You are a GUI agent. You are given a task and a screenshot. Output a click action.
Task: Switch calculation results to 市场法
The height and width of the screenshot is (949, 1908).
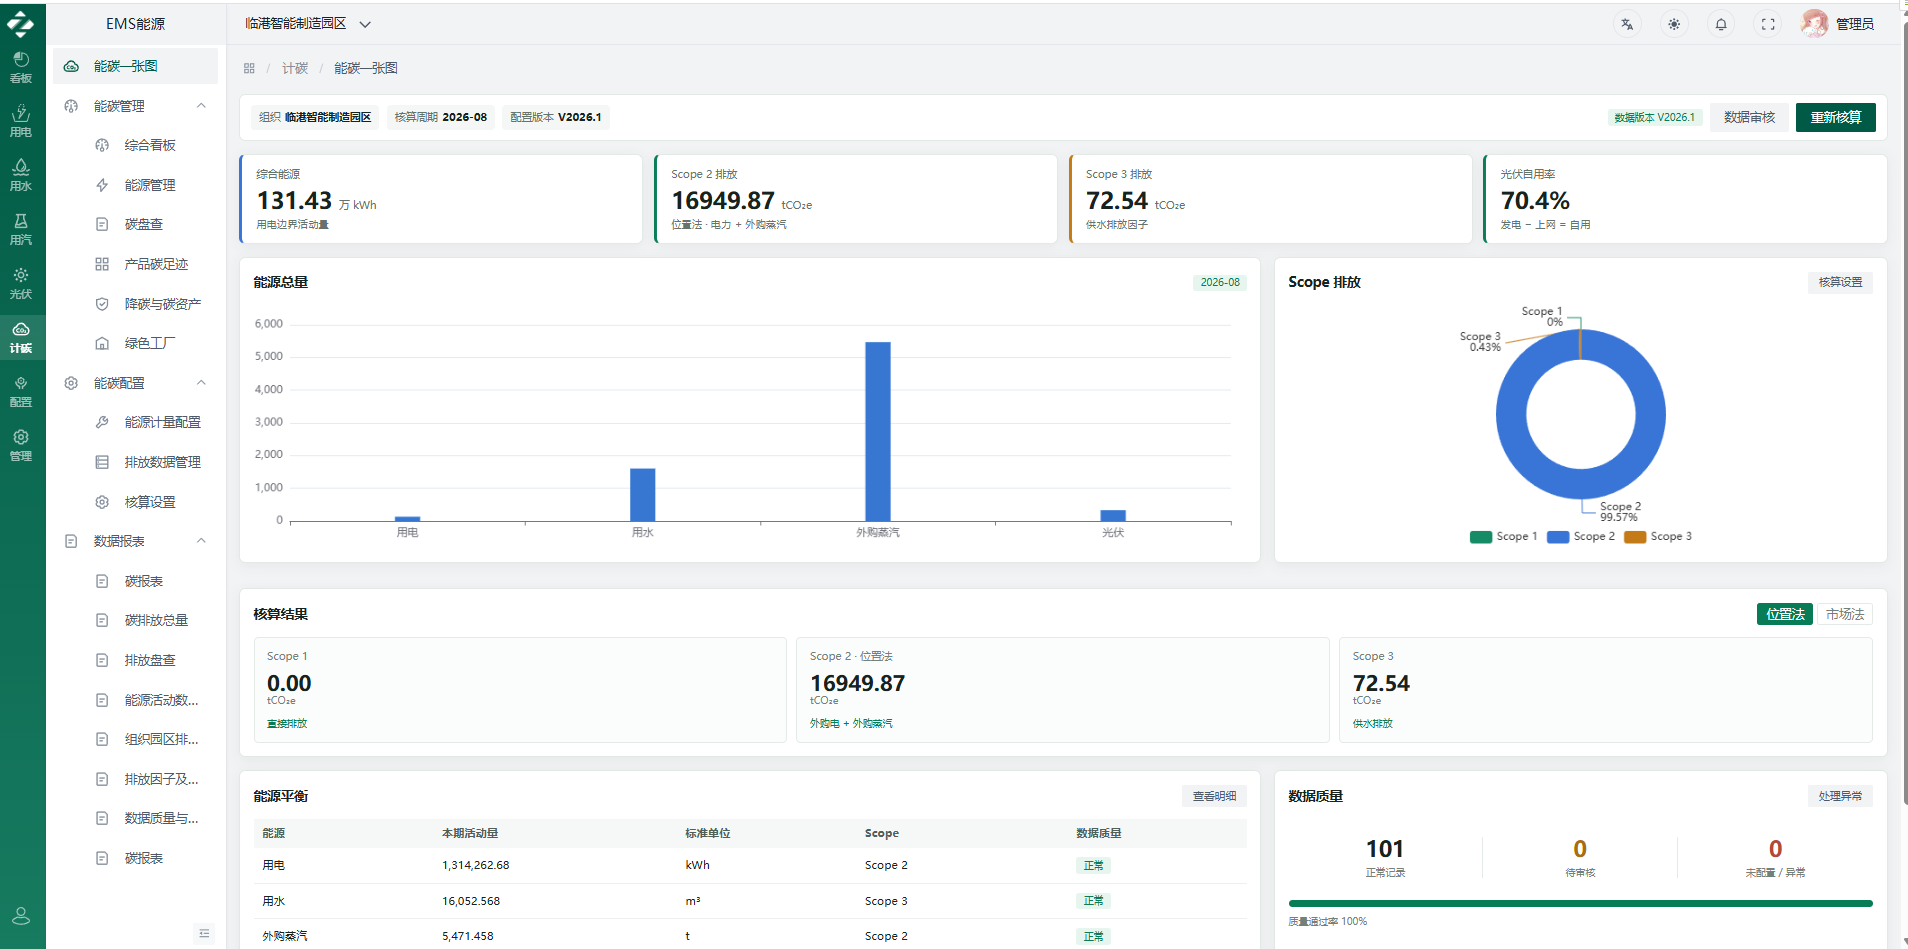pyautogui.click(x=1845, y=614)
